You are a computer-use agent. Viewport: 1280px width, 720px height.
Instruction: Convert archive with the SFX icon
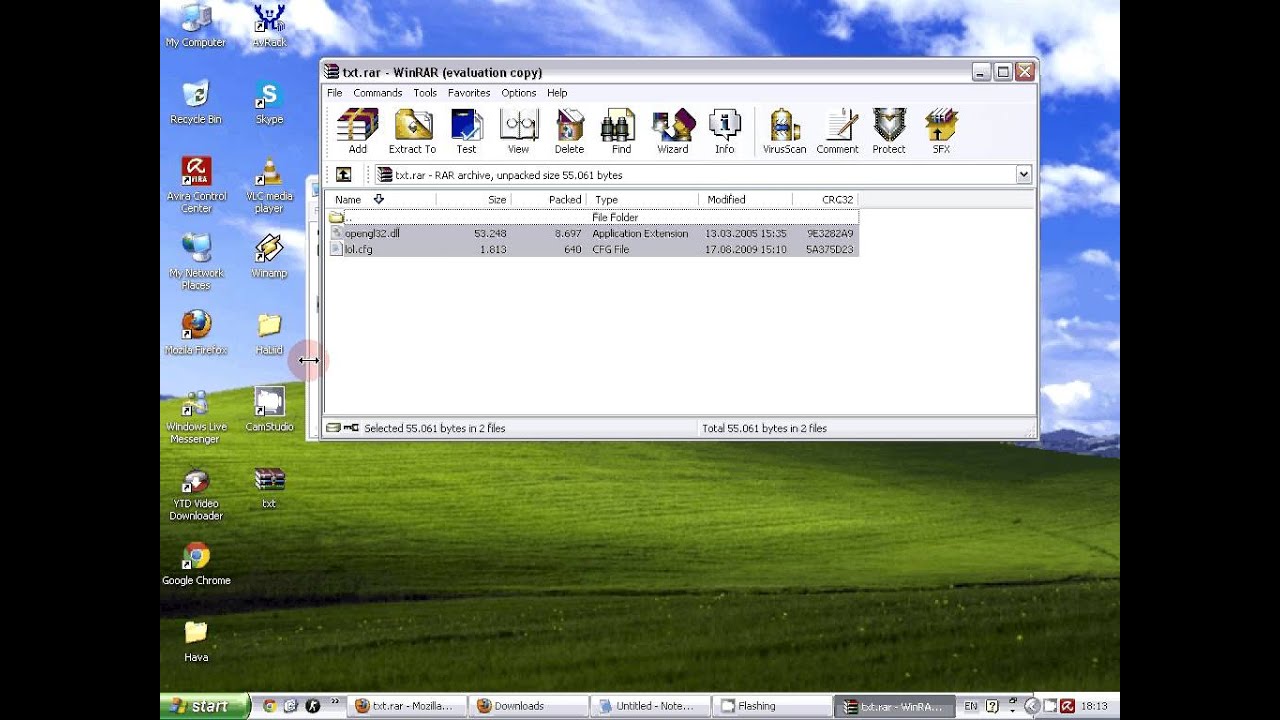(941, 131)
